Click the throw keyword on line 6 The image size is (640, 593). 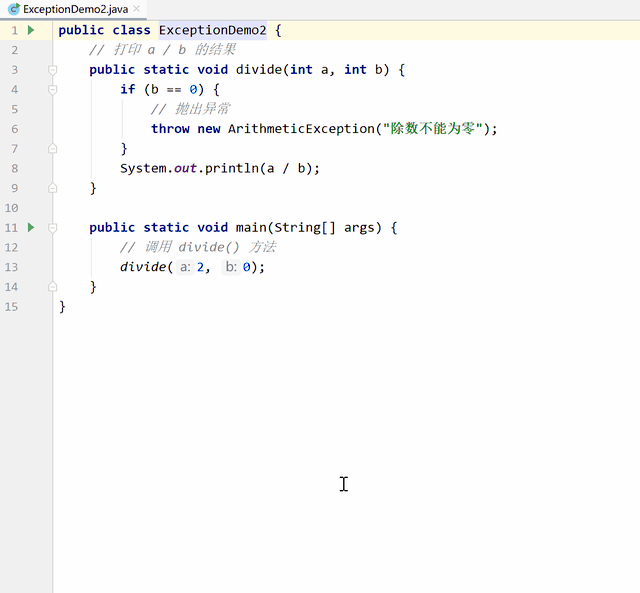170,129
